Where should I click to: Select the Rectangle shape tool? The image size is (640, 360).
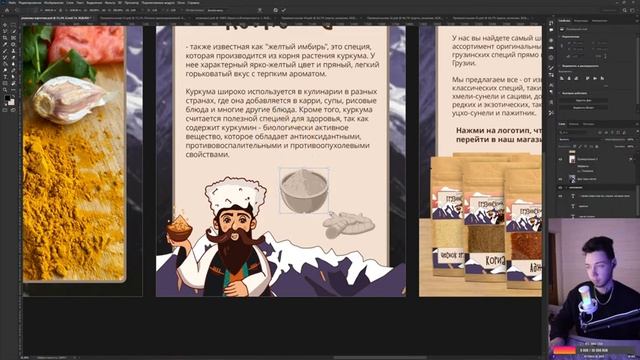(5, 83)
